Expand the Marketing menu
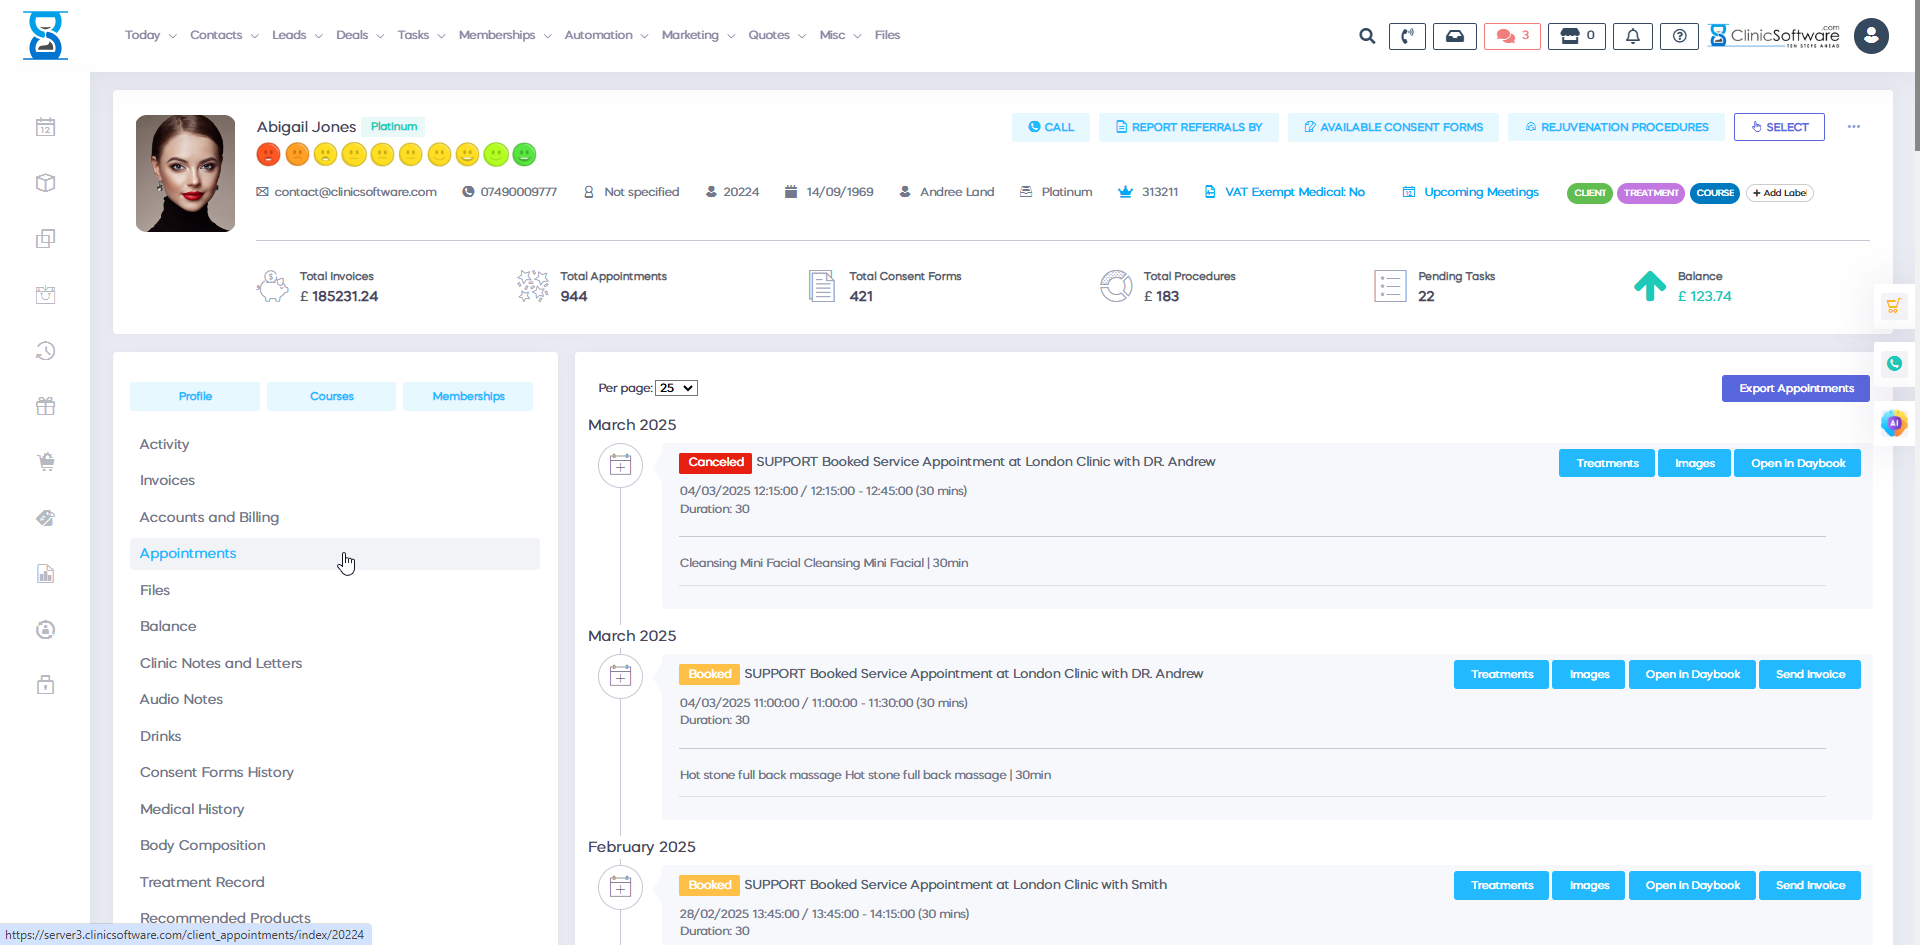This screenshot has width=1920, height=945. click(697, 35)
